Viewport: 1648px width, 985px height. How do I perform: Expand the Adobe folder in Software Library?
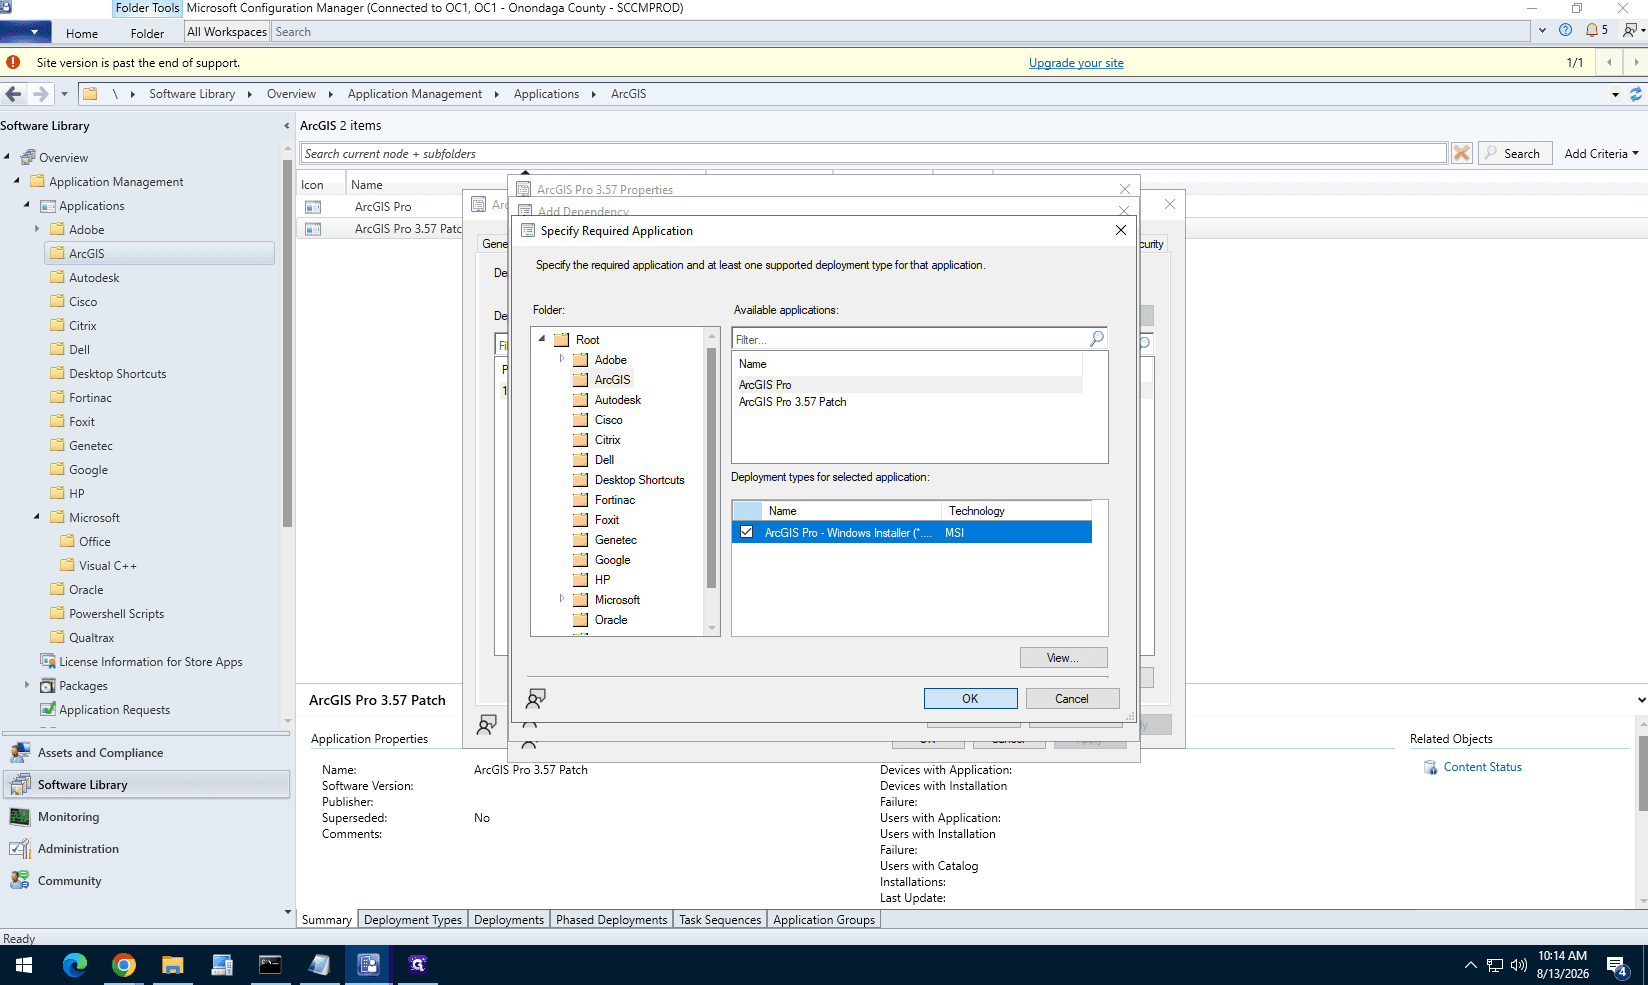pos(37,229)
